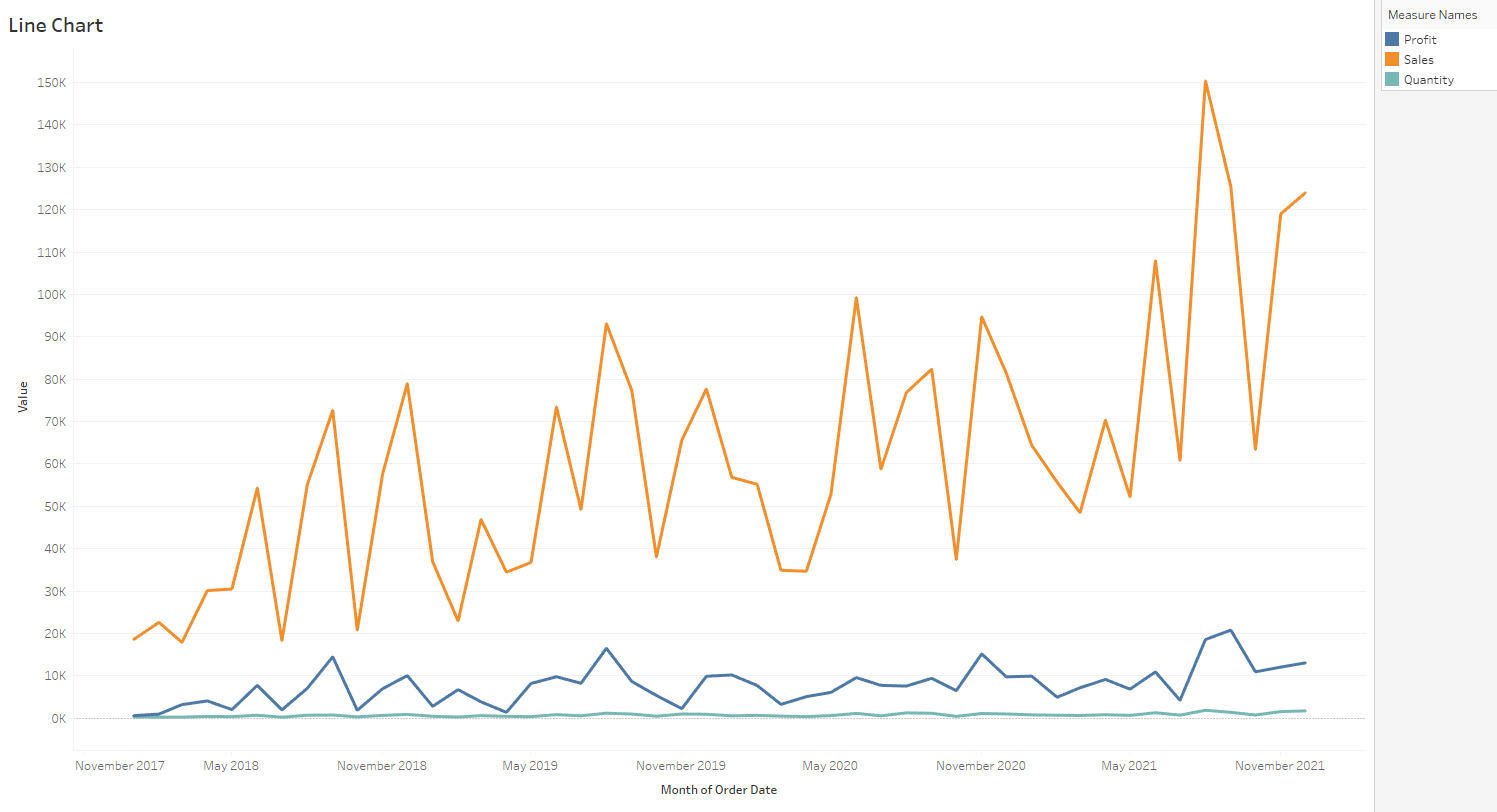Select the Profit label in the legend
Image resolution: width=1497 pixels, height=812 pixels.
pyautogui.click(x=1420, y=40)
